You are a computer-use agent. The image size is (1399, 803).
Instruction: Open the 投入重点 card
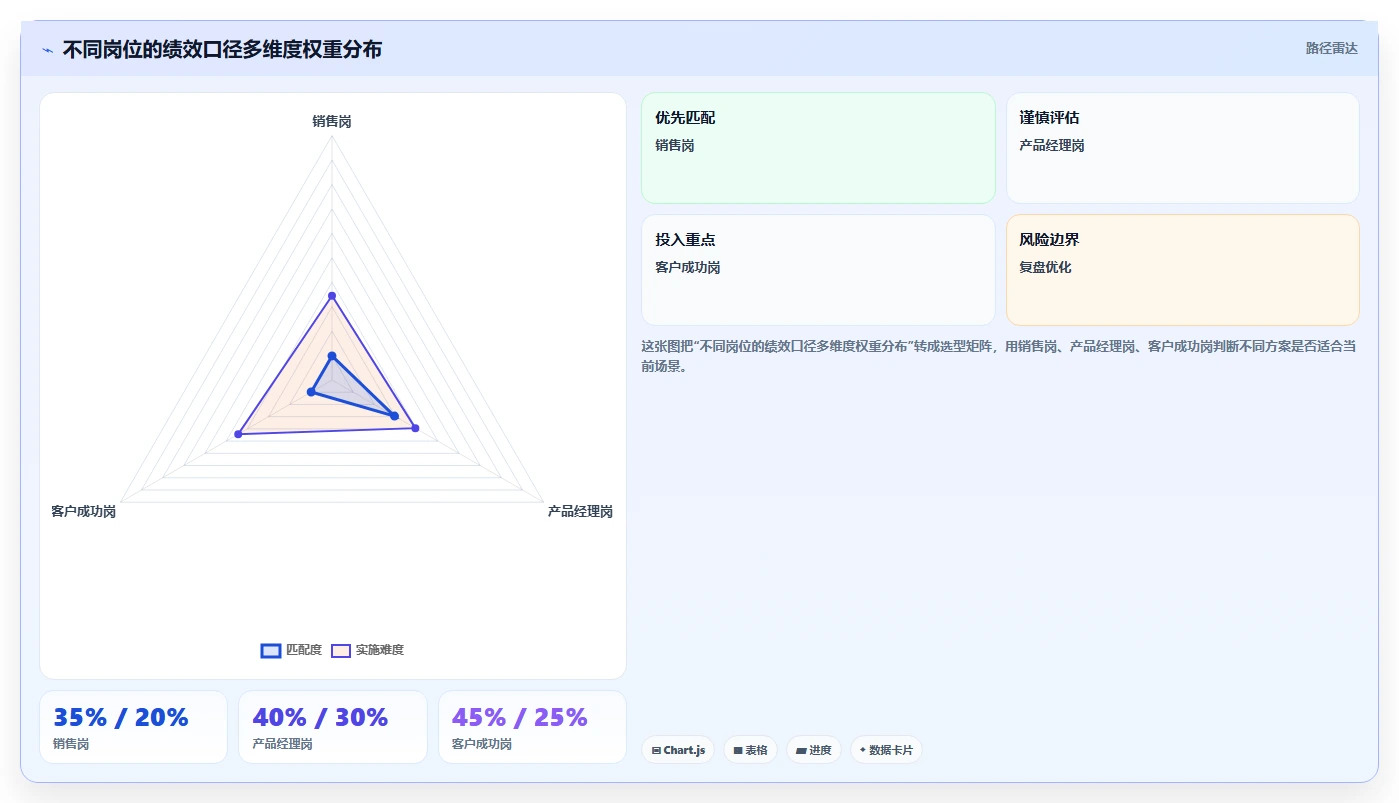[x=818, y=270]
